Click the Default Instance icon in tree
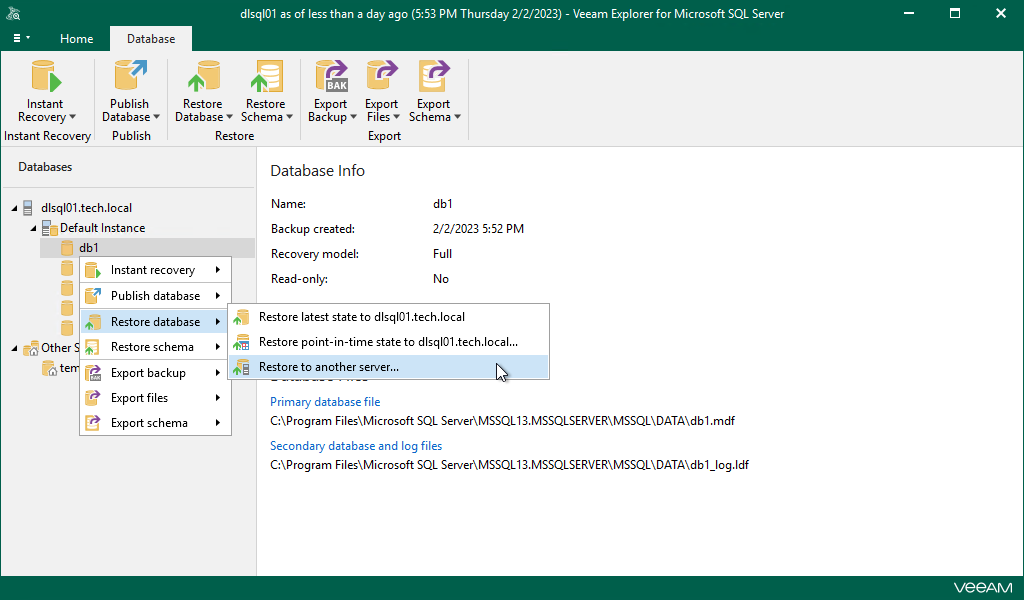The image size is (1024, 600). pyautogui.click(x=50, y=228)
